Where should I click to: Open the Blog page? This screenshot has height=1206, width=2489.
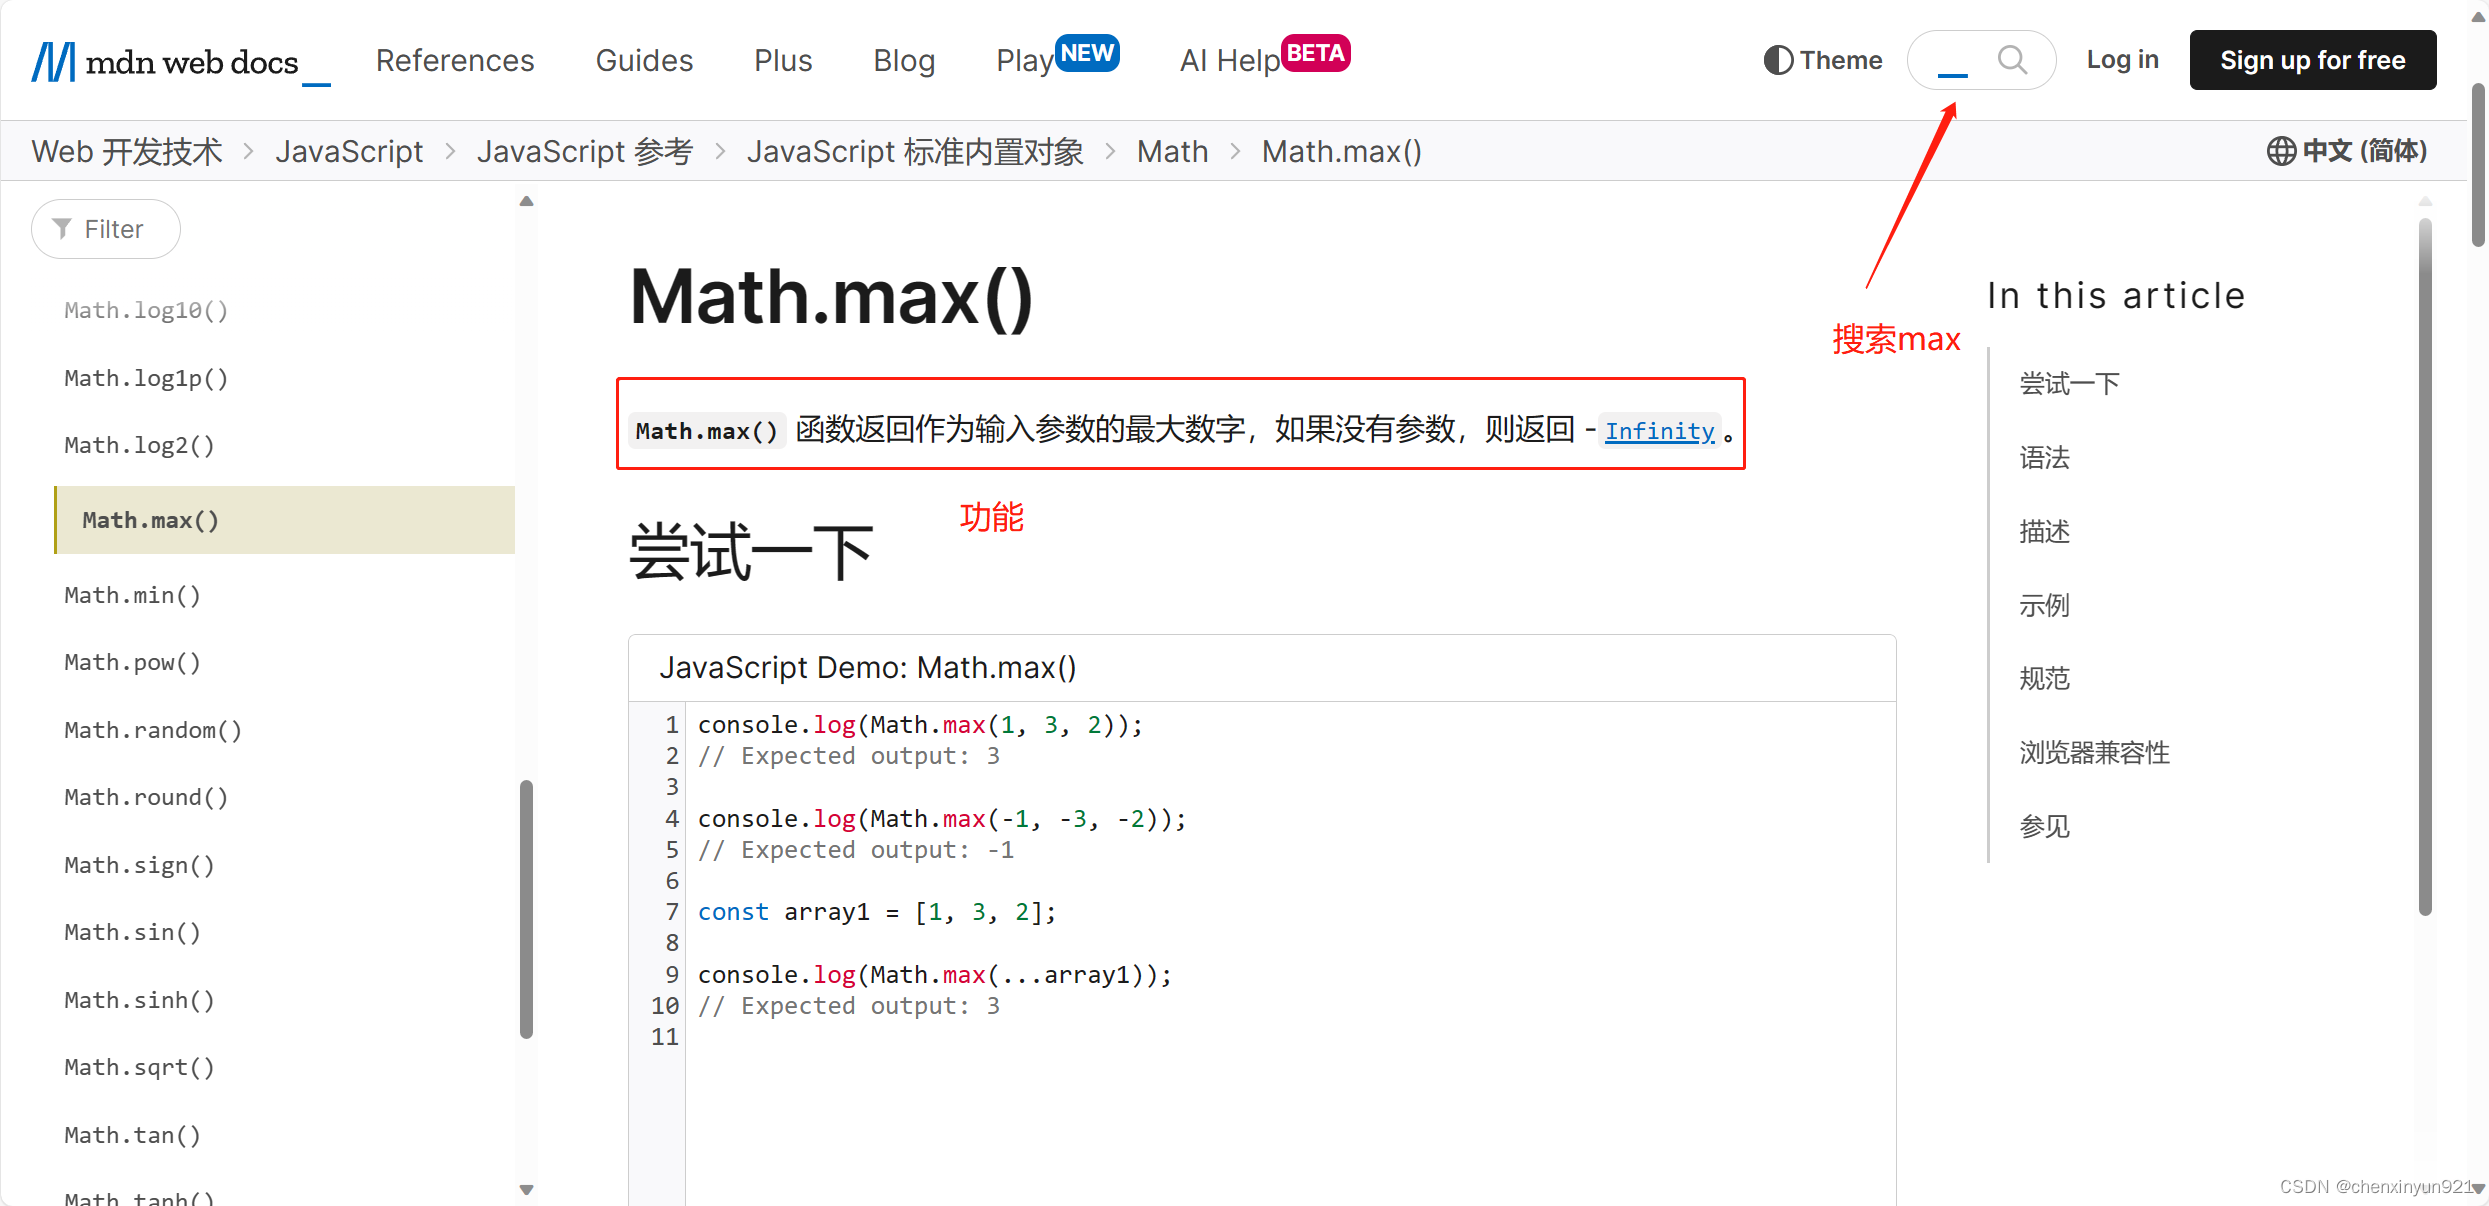(904, 60)
